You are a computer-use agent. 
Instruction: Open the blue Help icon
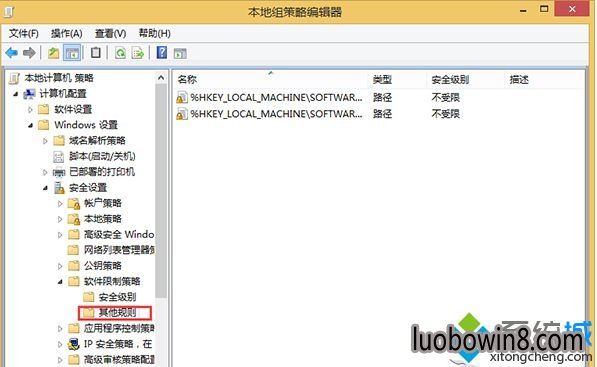(x=162, y=52)
